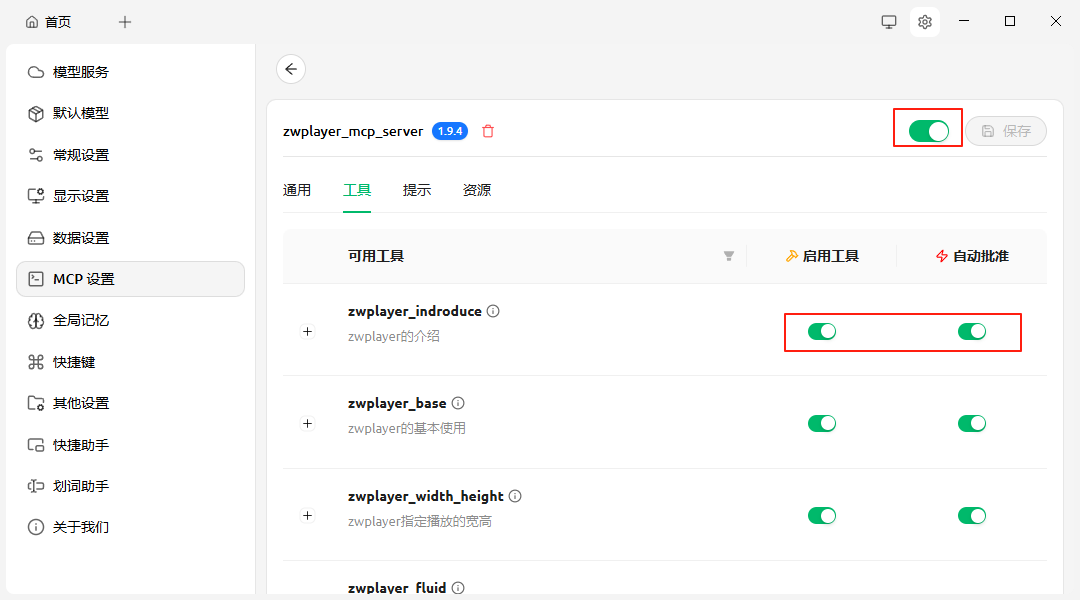
Task: Click the 启用工具 column header
Action: (822, 256)
